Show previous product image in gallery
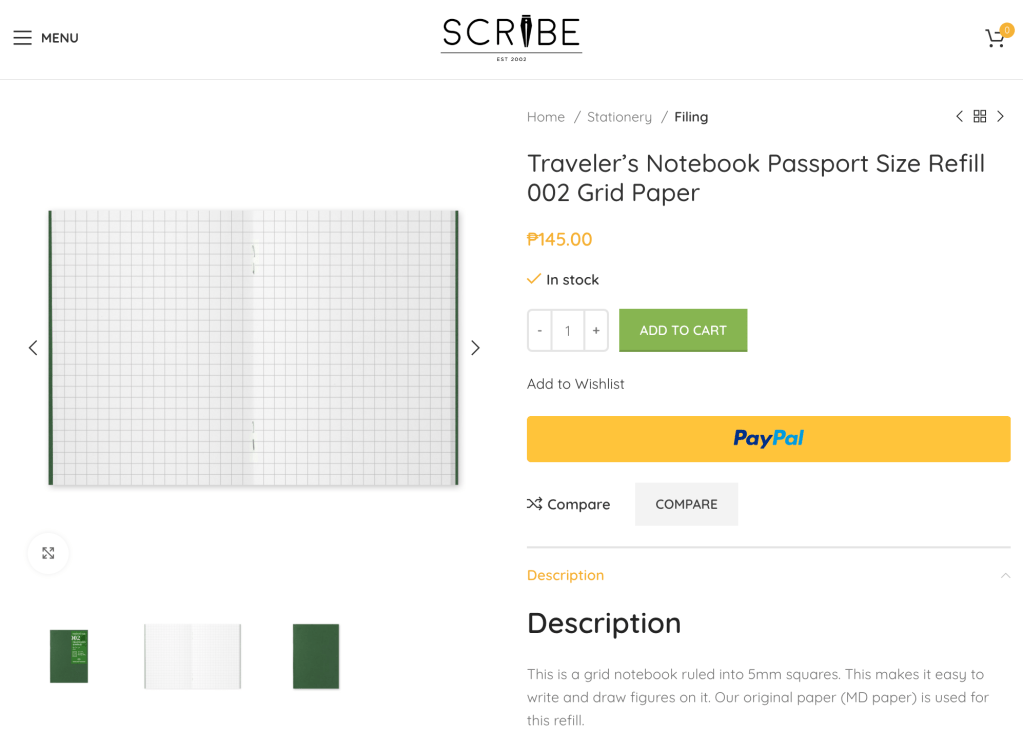This screenshot has height=752, width=1023. [x=33, y=348]
